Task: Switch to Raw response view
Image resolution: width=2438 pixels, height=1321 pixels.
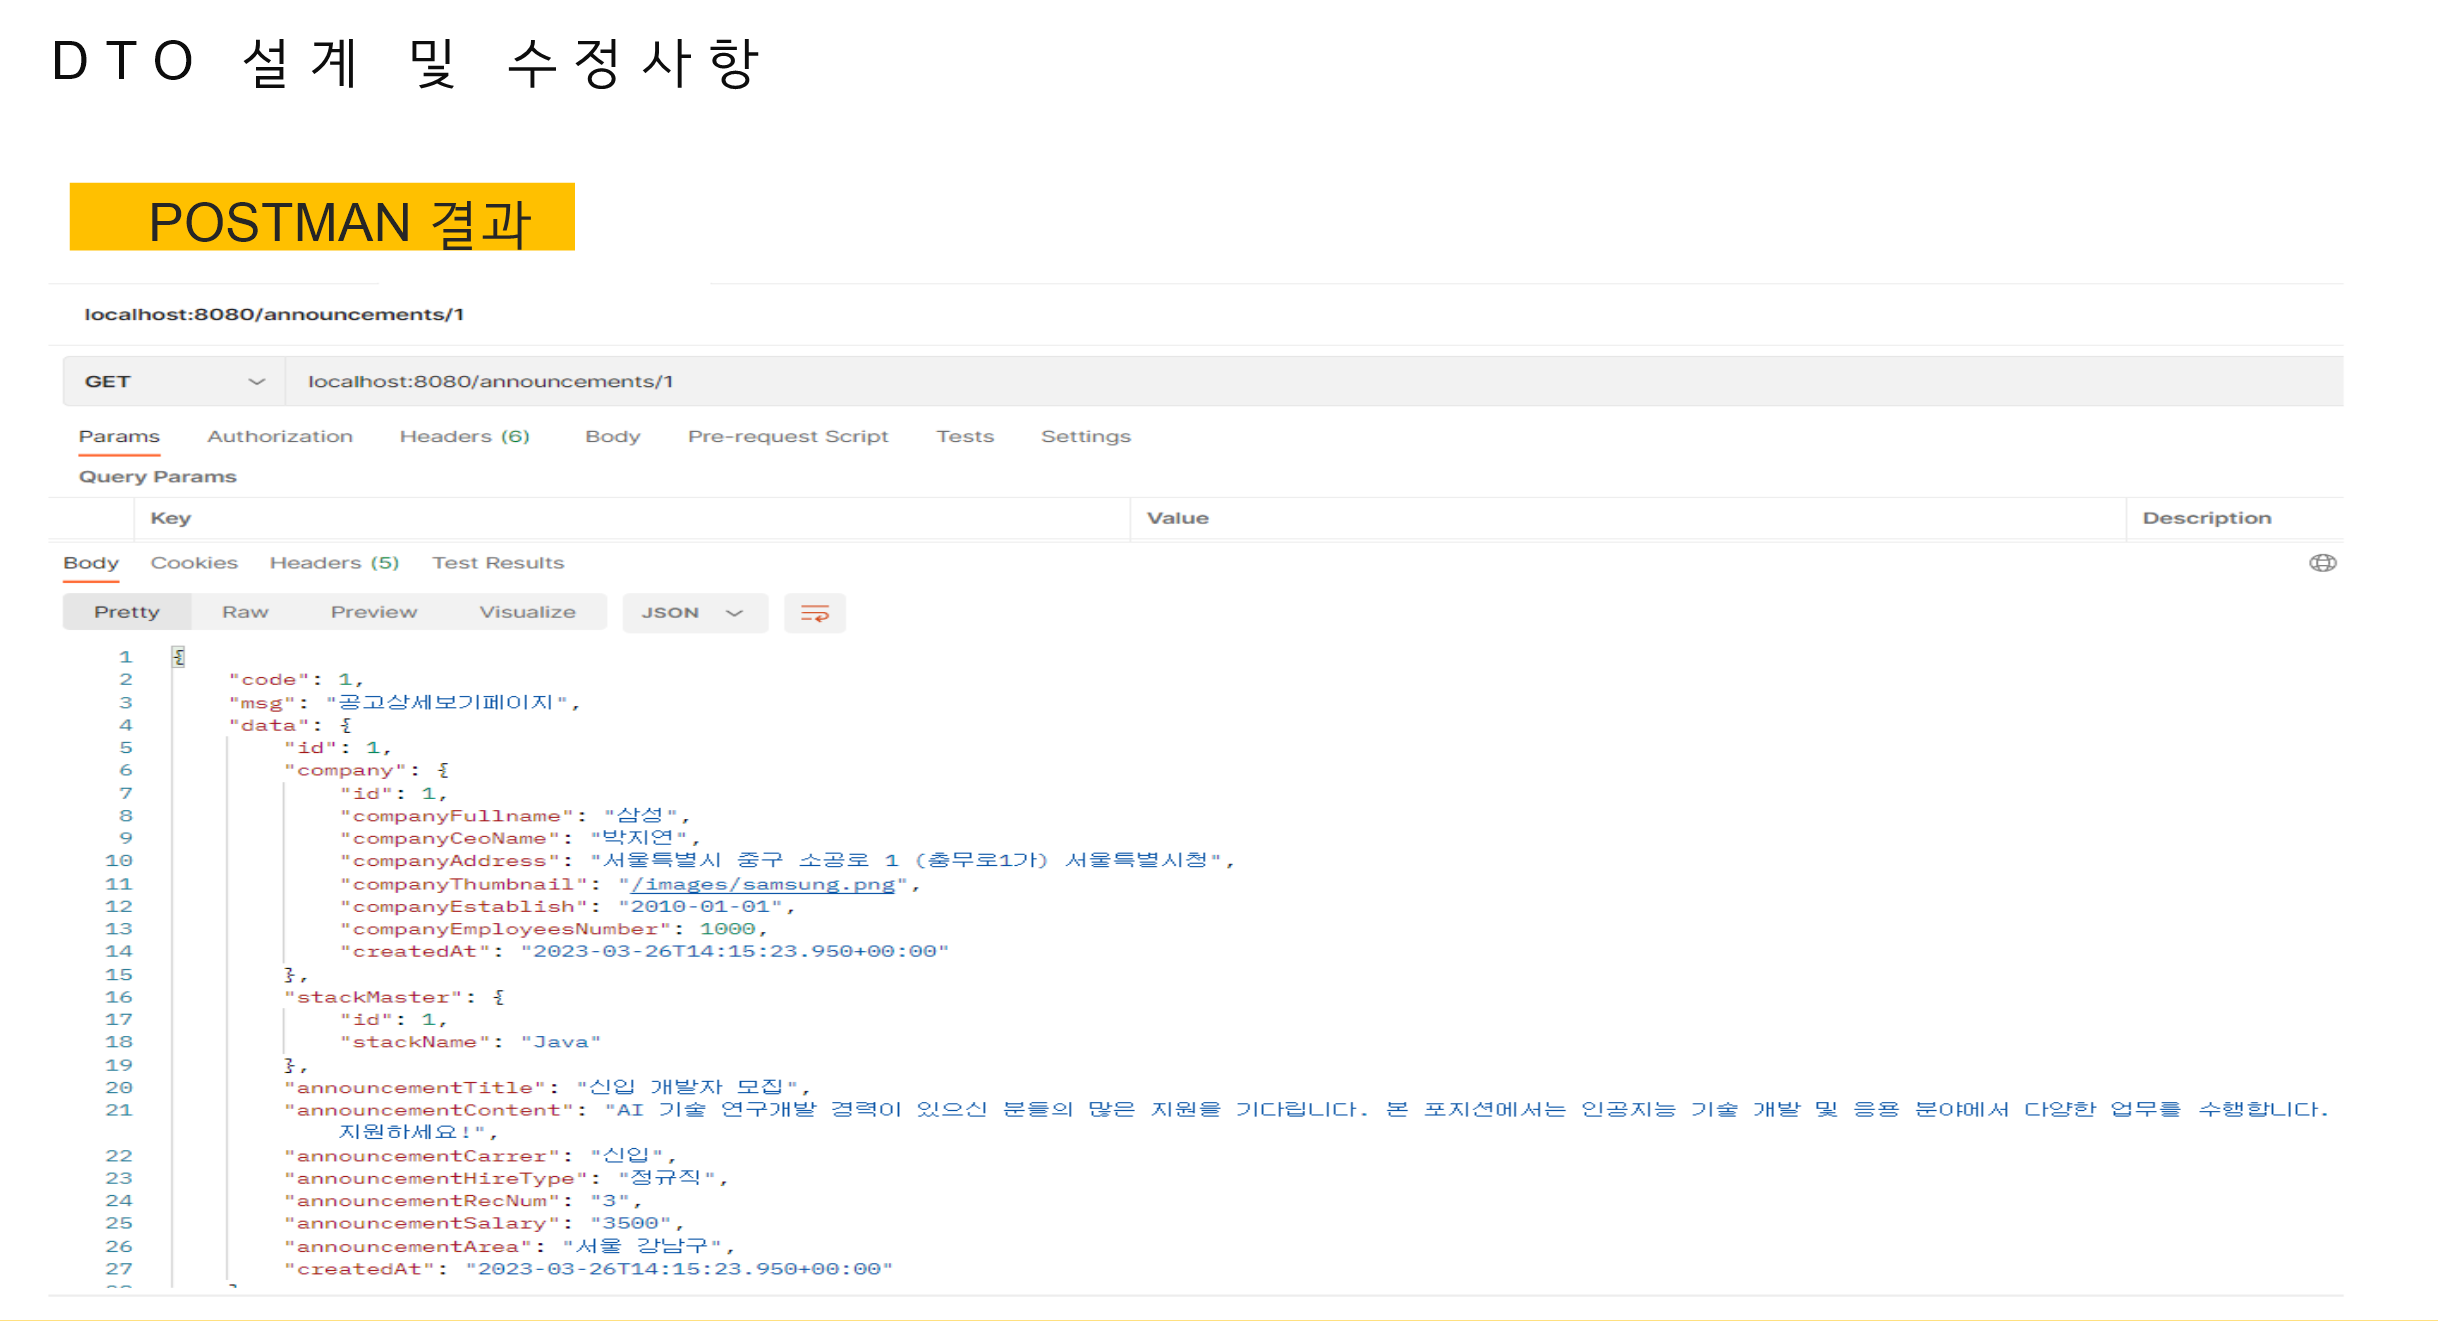Action: click(x=245, y=611)
